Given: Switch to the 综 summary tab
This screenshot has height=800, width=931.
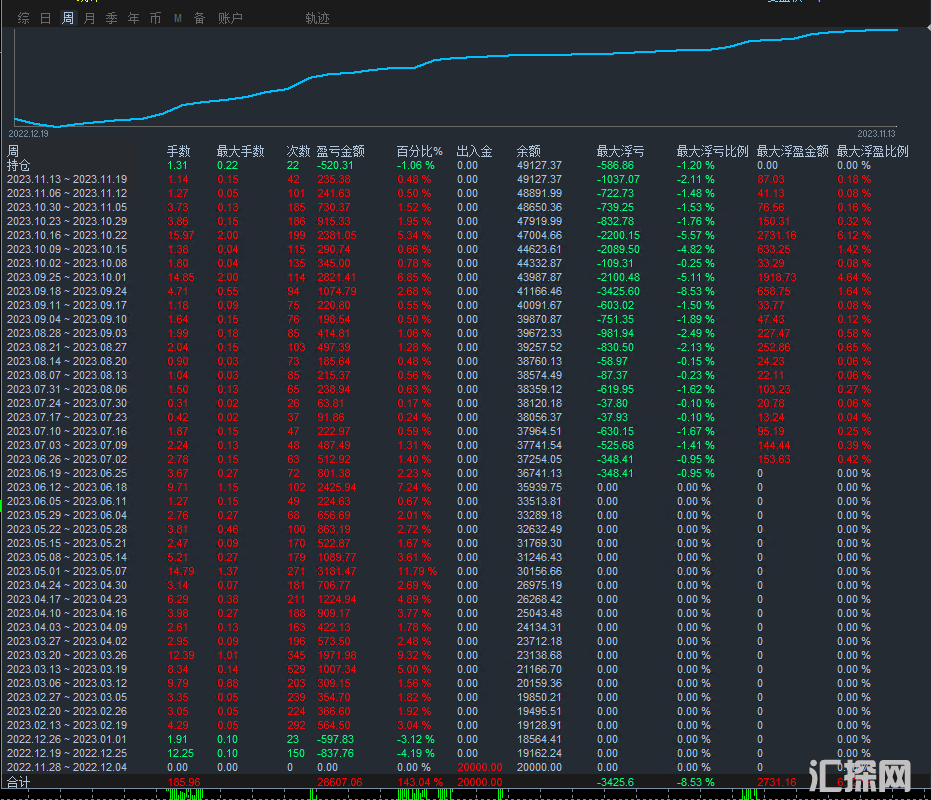Looking at the screenshot, I should pos(23,18).
